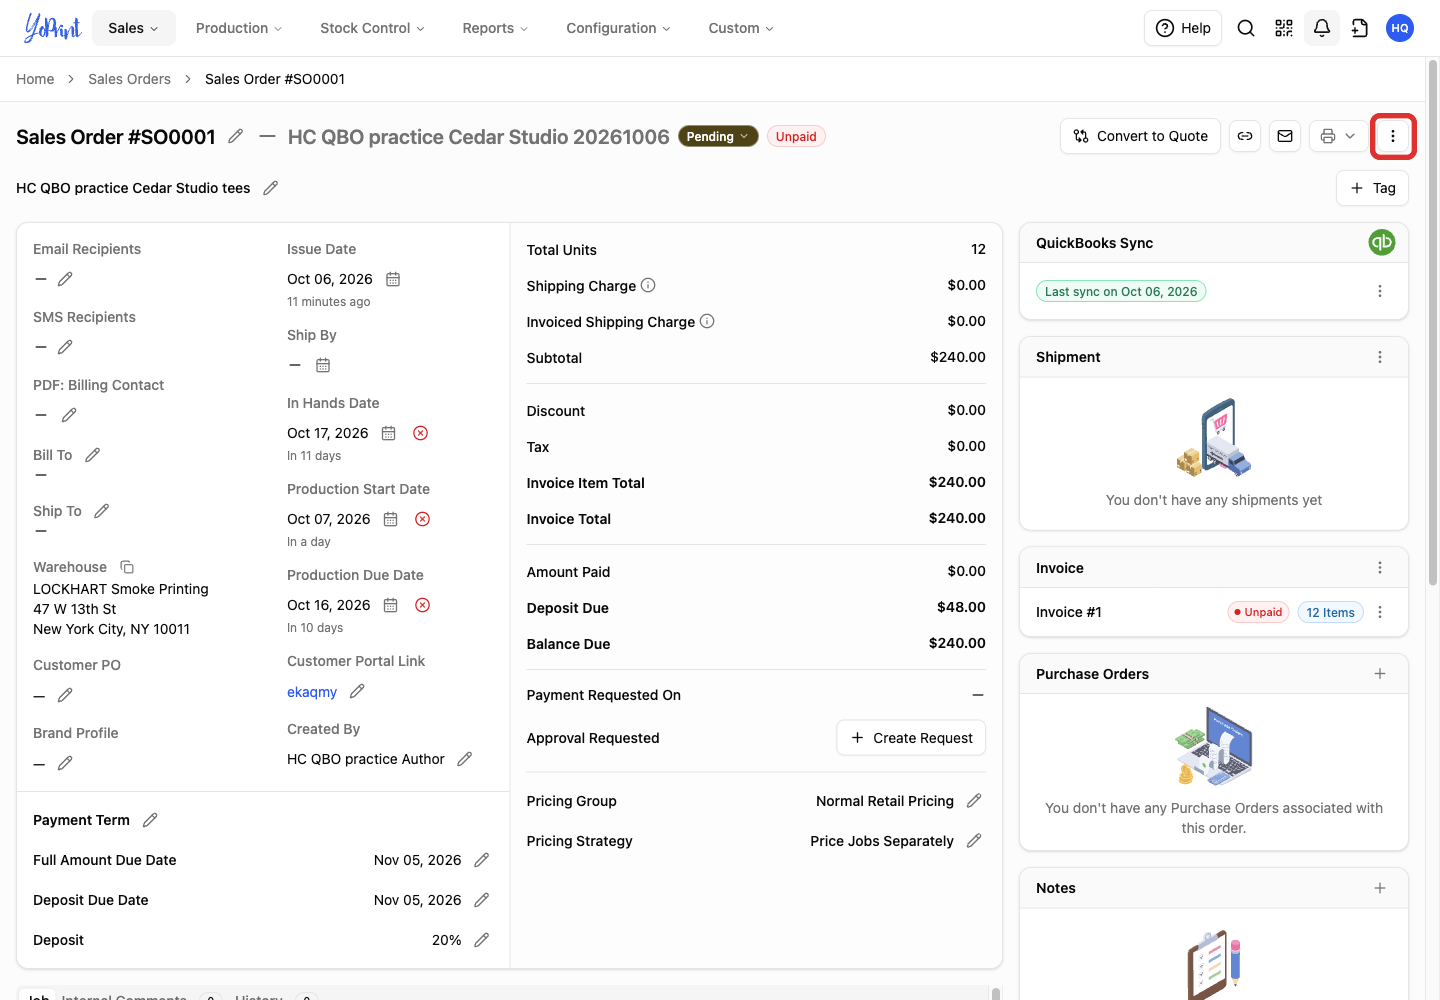Expand the Stock Control menu
Image resolution: width=1440 pixels, height=1000 pixels.
pyautogui.click(x=372, y=28)
